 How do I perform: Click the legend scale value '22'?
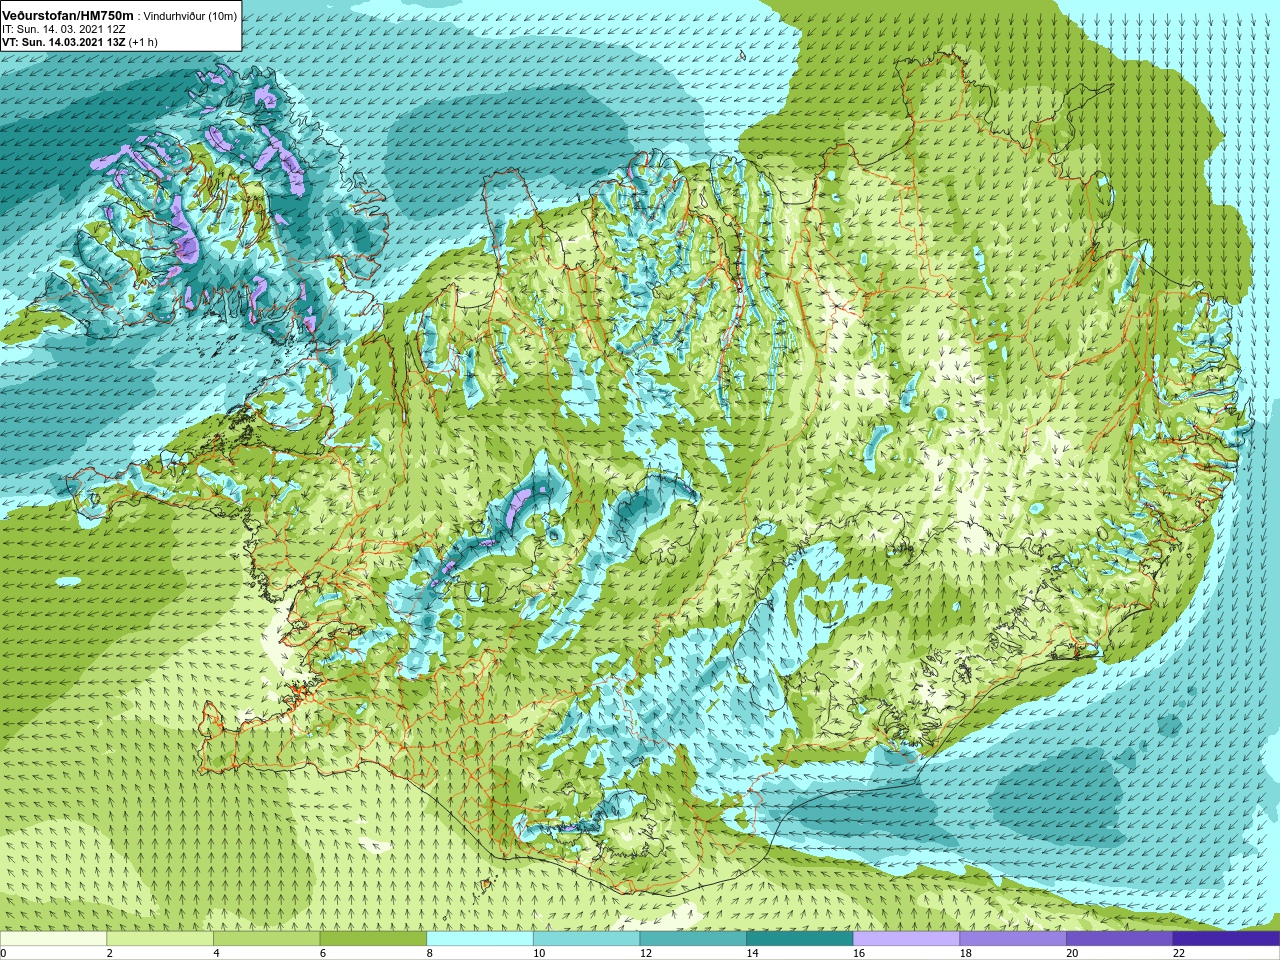tap(1179, 953)
